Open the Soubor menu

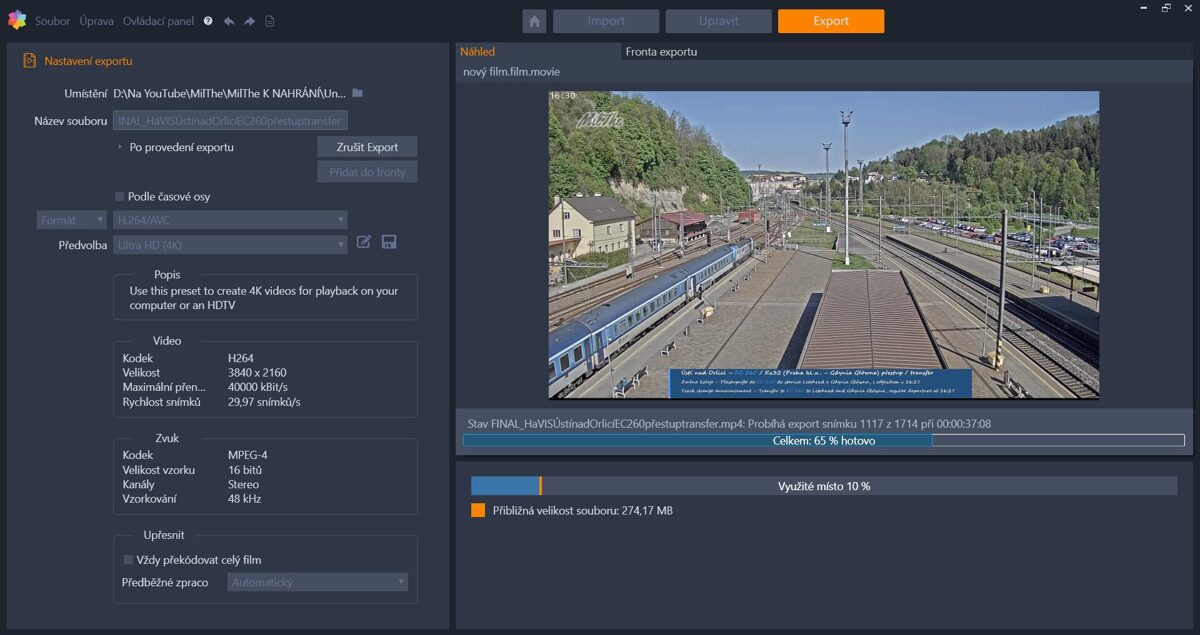(53, 21)
